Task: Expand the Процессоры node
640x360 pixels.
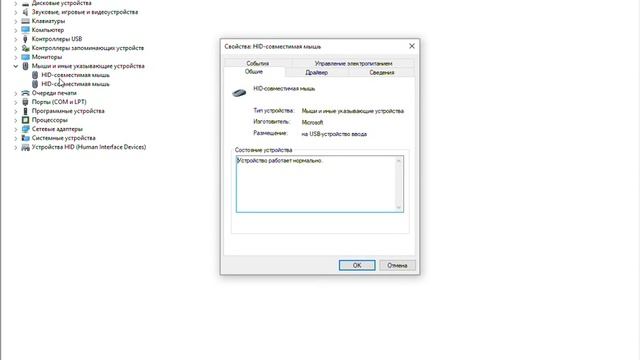Action: tap(16, 120)
